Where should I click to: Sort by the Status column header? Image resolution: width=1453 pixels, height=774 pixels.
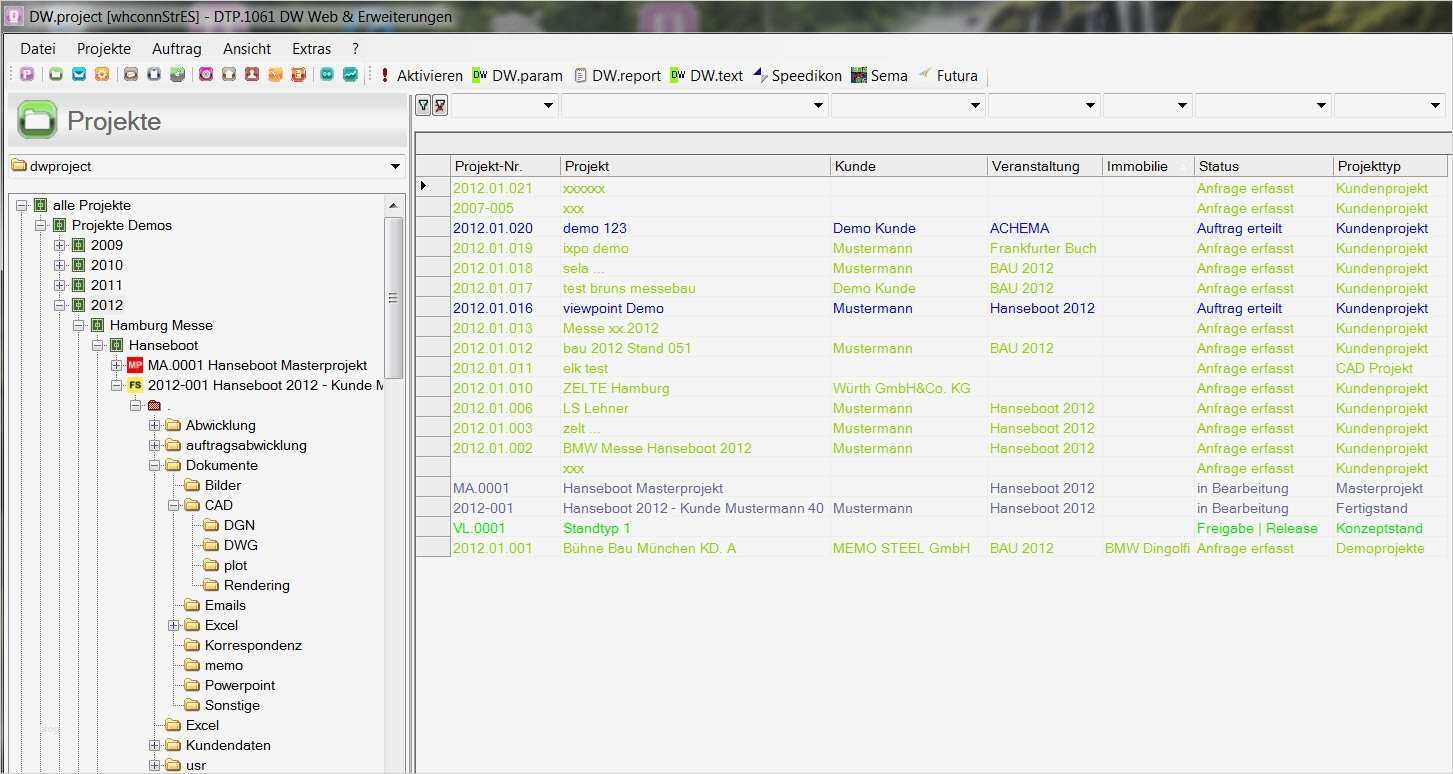(x=1264, y=166)
